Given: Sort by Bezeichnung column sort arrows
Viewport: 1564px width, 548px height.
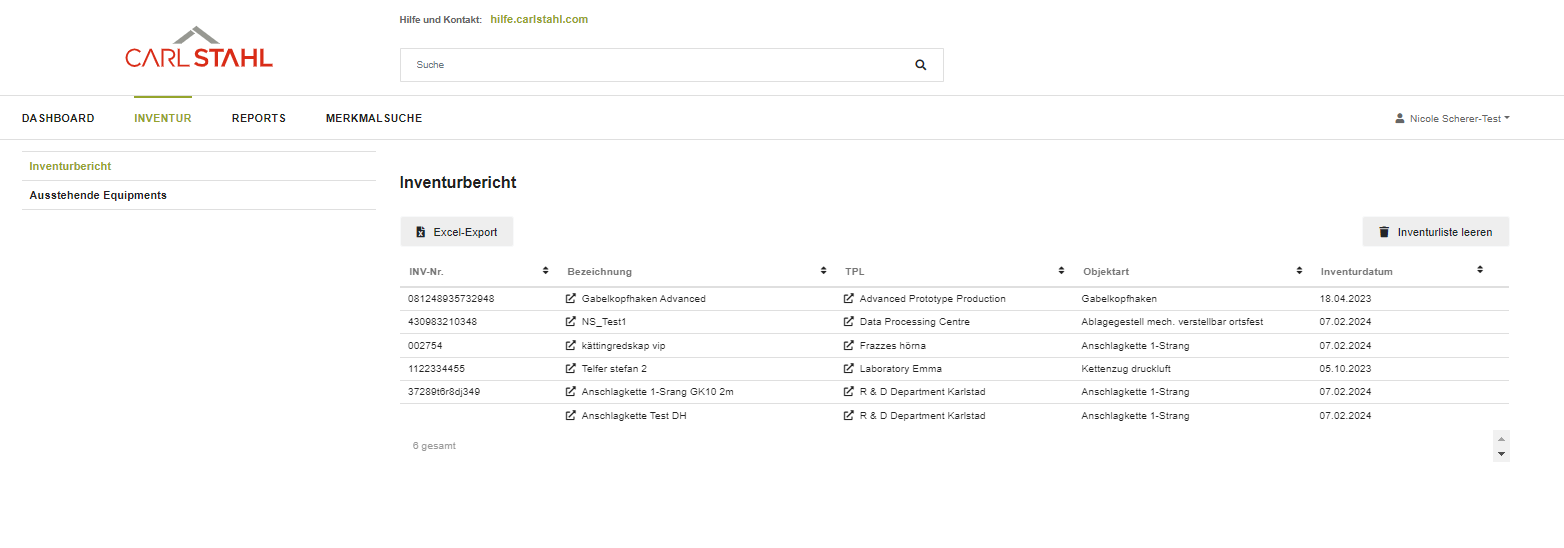Looking at the screenshot, I should (x=823, y=270).
